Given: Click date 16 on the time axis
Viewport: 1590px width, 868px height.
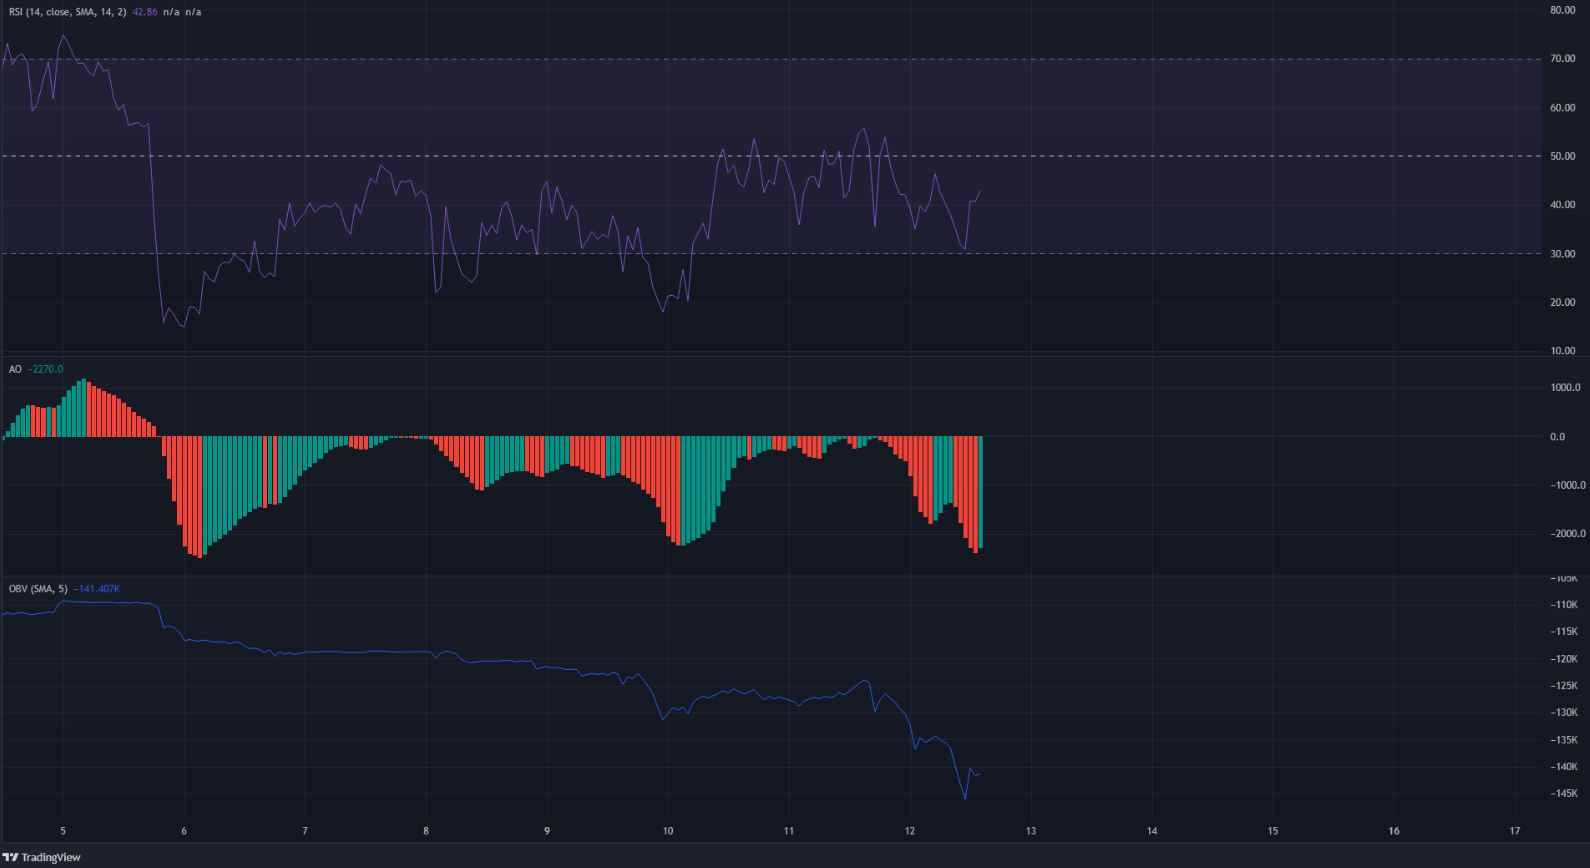Looking at the screenshot, I should point(1394,831).
